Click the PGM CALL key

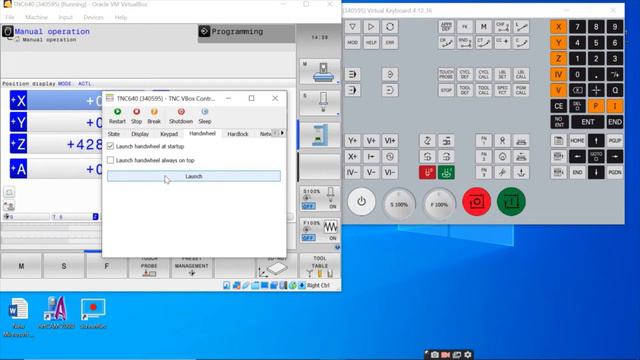click(521, 90)
